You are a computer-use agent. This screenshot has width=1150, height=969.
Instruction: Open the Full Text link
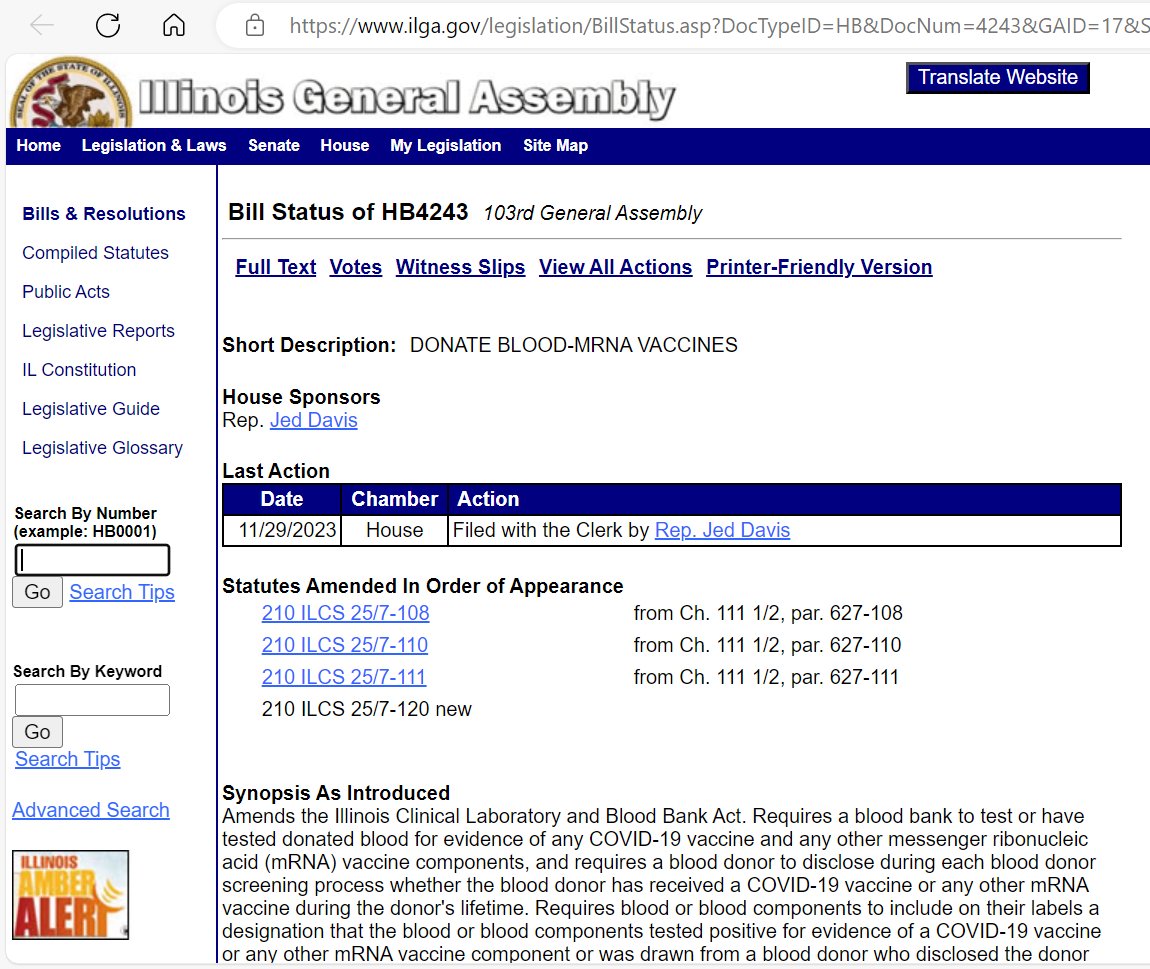pos(276,267)
